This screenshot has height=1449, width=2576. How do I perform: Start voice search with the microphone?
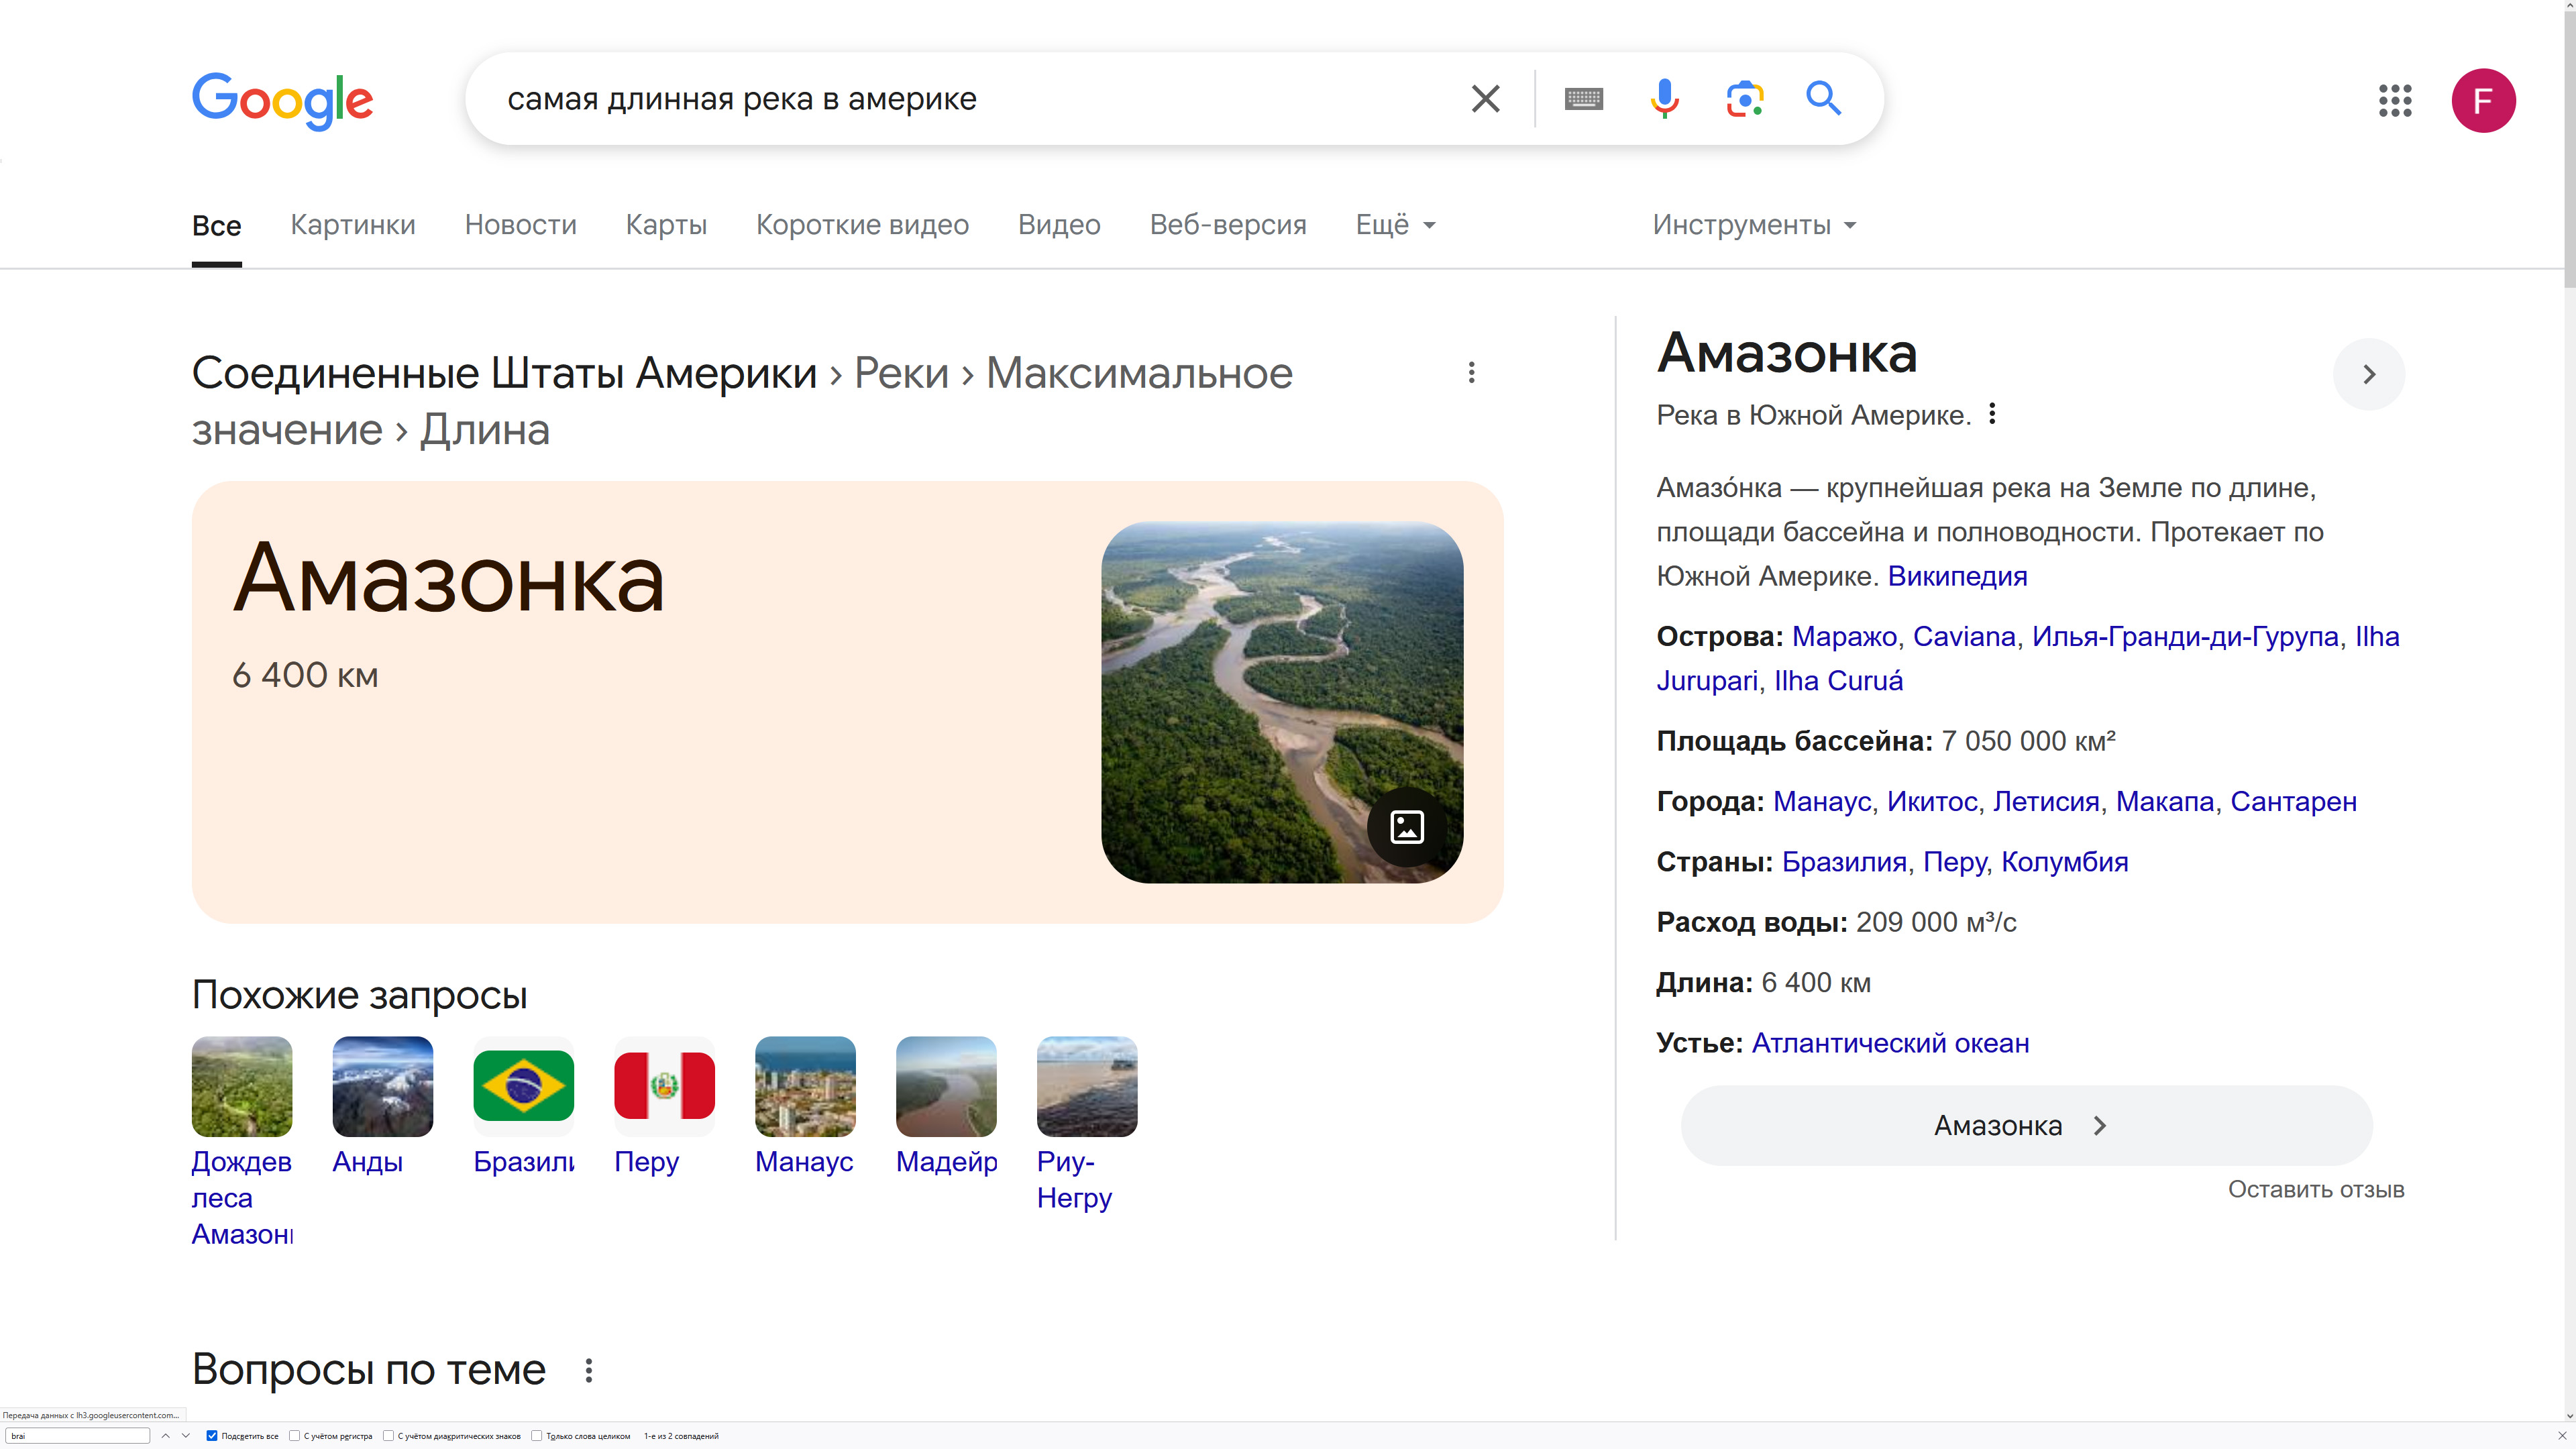(x=1664, y=99)
